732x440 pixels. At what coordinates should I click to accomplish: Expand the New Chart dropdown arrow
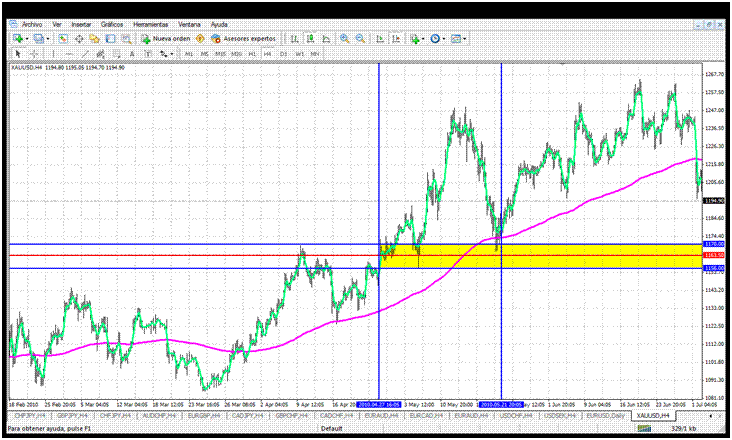[x=27, y=39]
